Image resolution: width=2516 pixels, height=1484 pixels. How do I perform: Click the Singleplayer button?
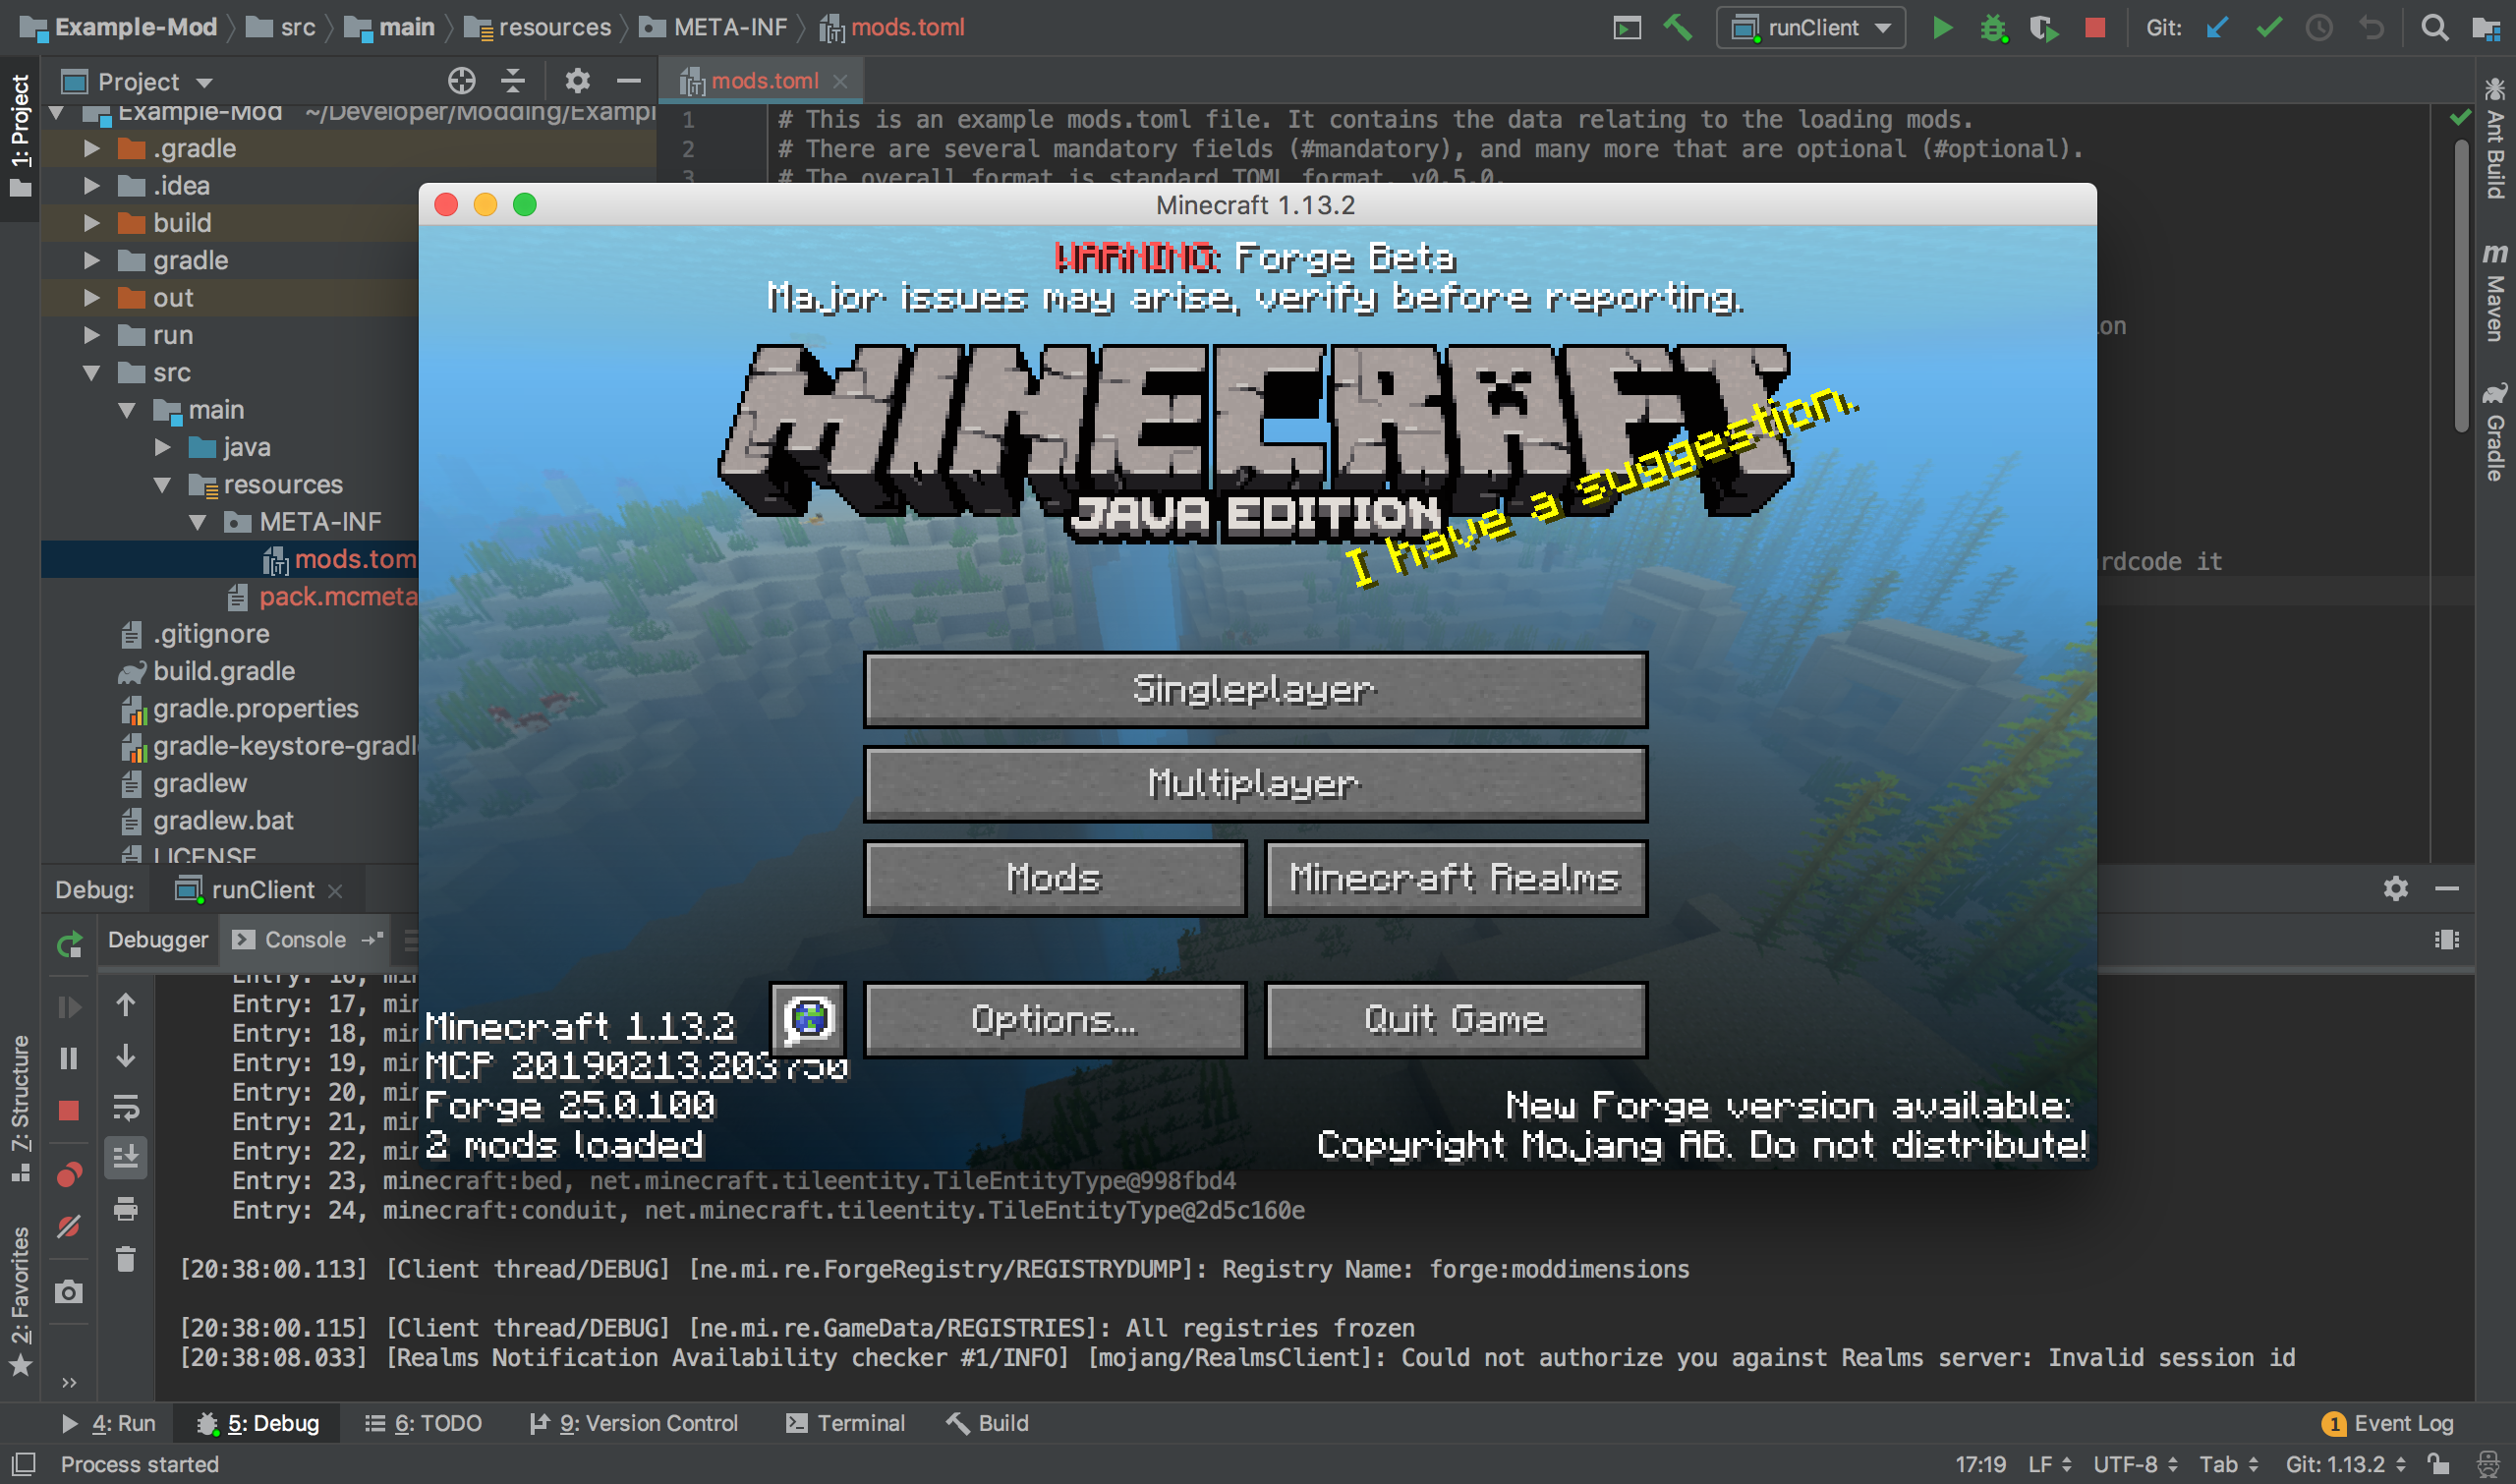coord(1255,690)
